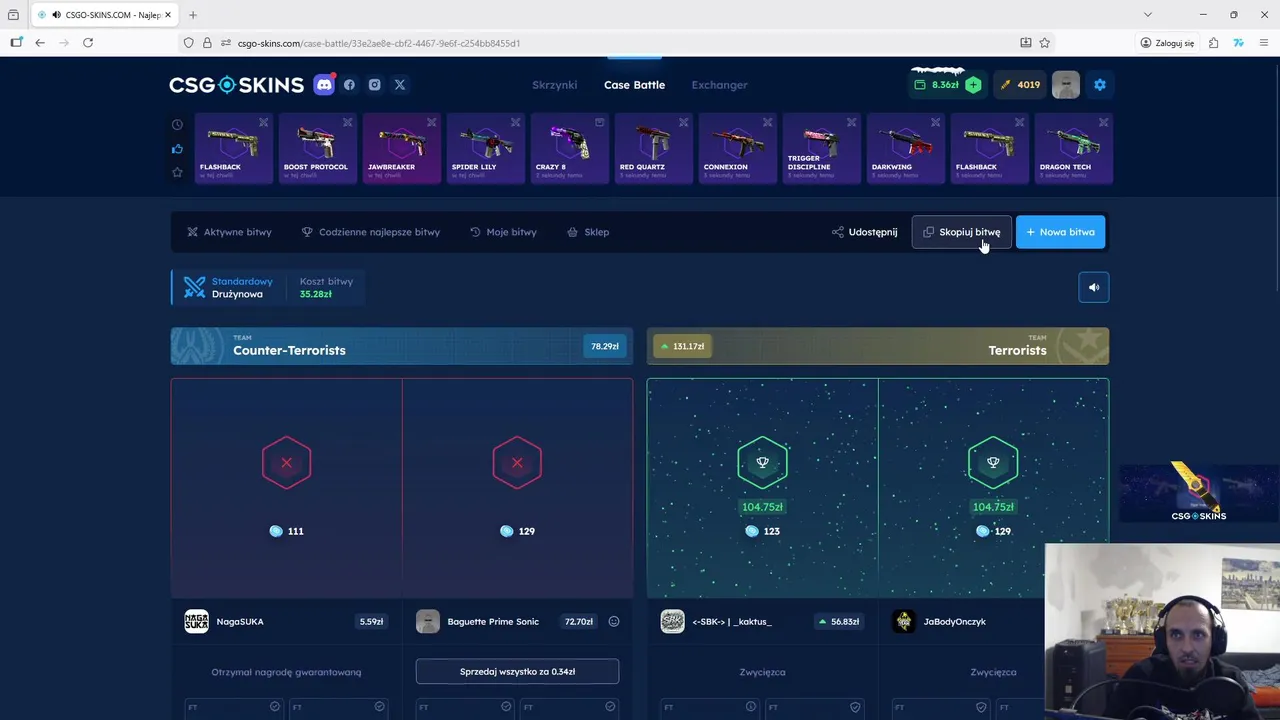Screen dimensions: 1280x720
Task: Switch to the Moje bitwy tab
Action: tap(503, 232)
